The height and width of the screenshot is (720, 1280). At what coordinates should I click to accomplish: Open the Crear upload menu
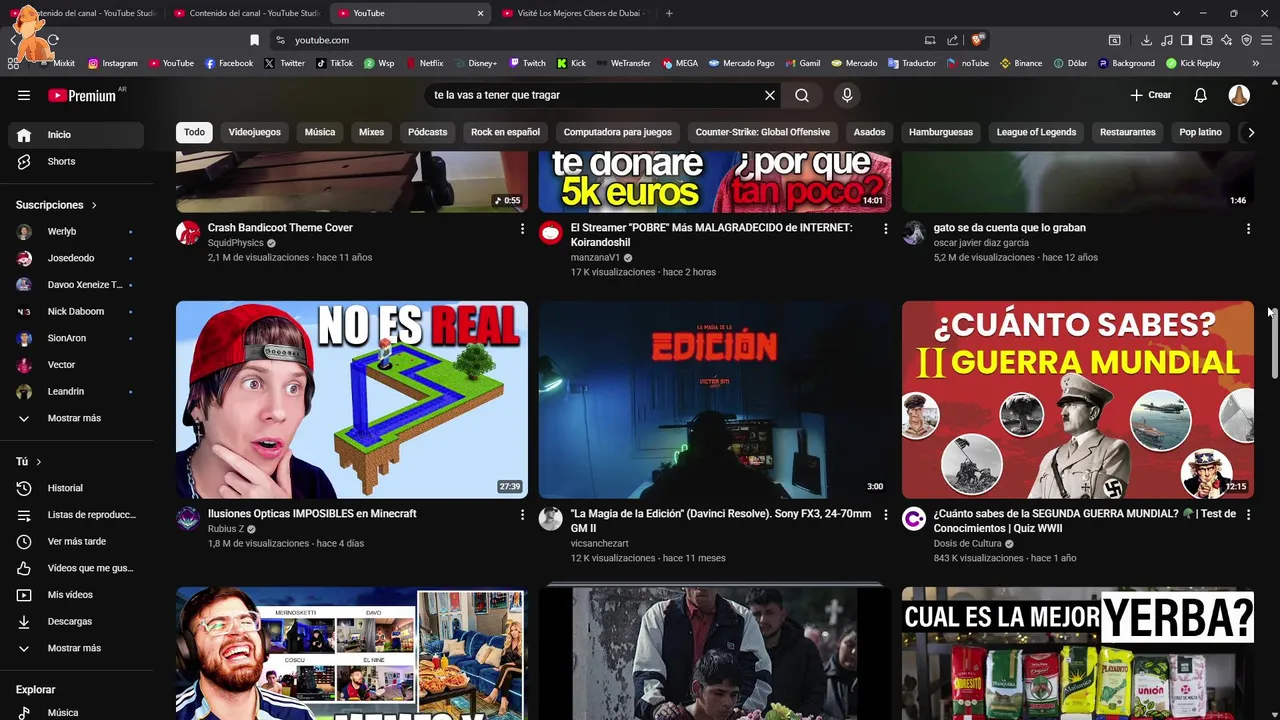1151,95
